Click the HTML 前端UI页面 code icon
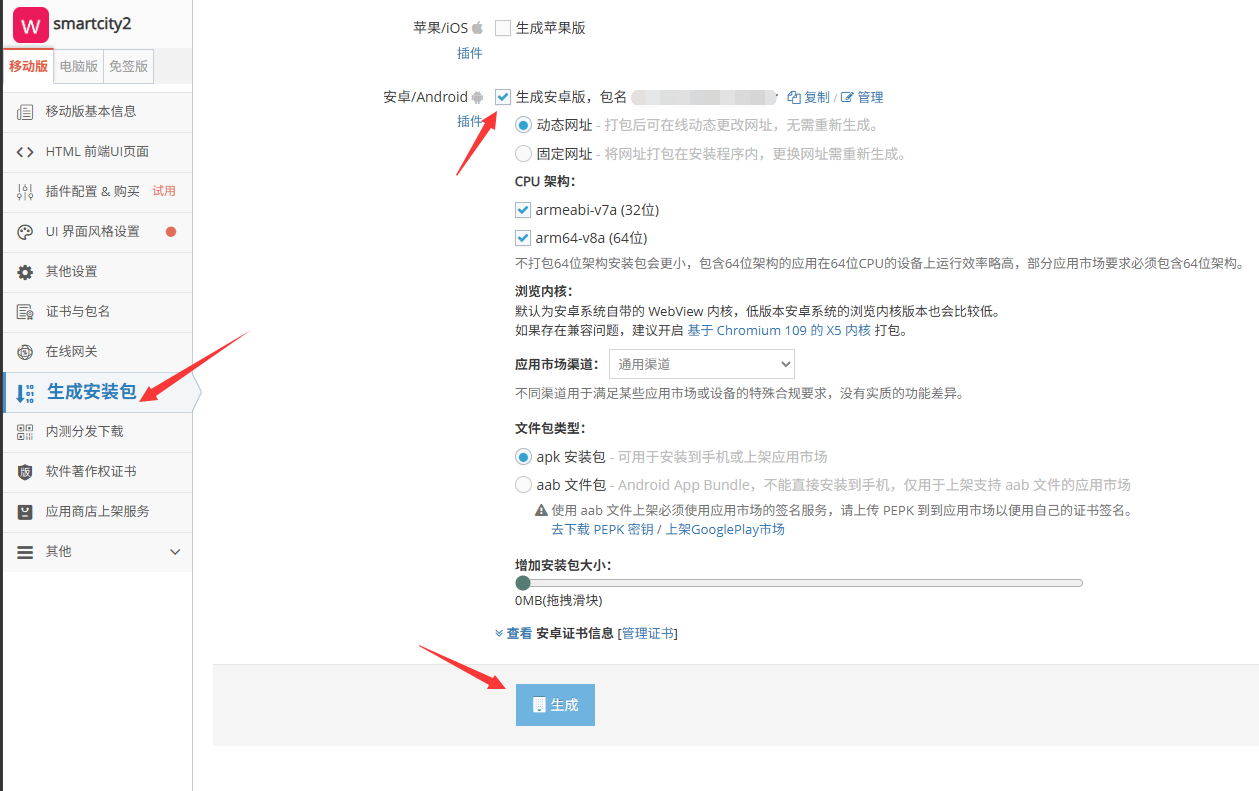The height and width of the screenshot is (791, 1259). click(25, 152)
